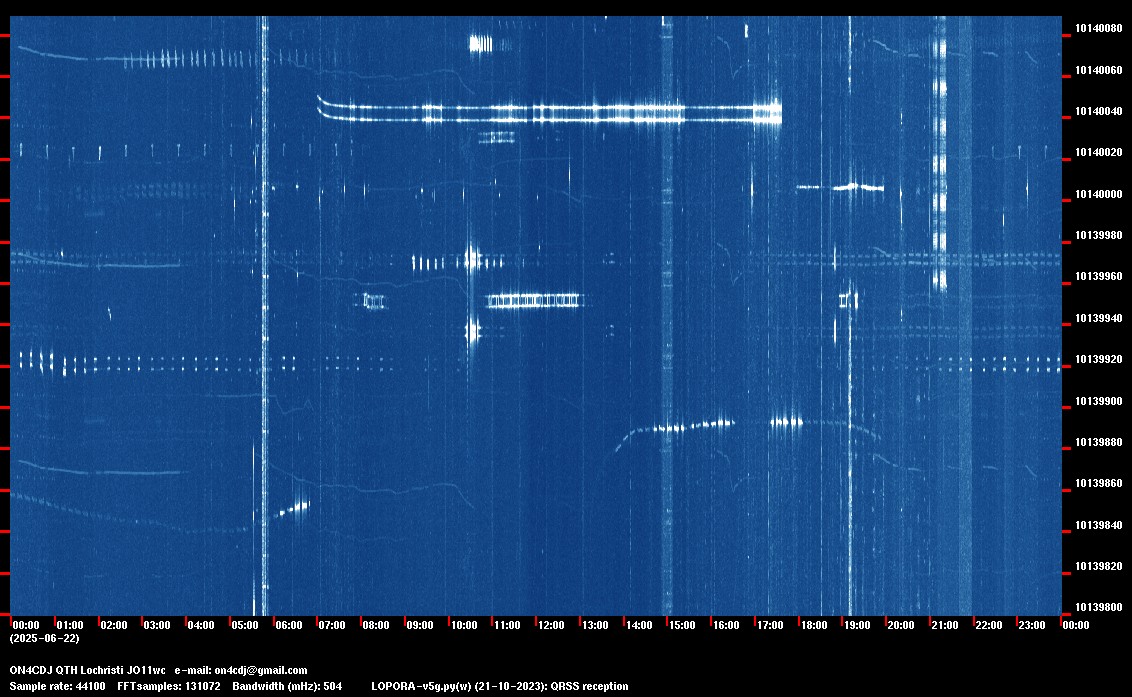Click the 10140040 frequency label

click(x=1099, y=111)
